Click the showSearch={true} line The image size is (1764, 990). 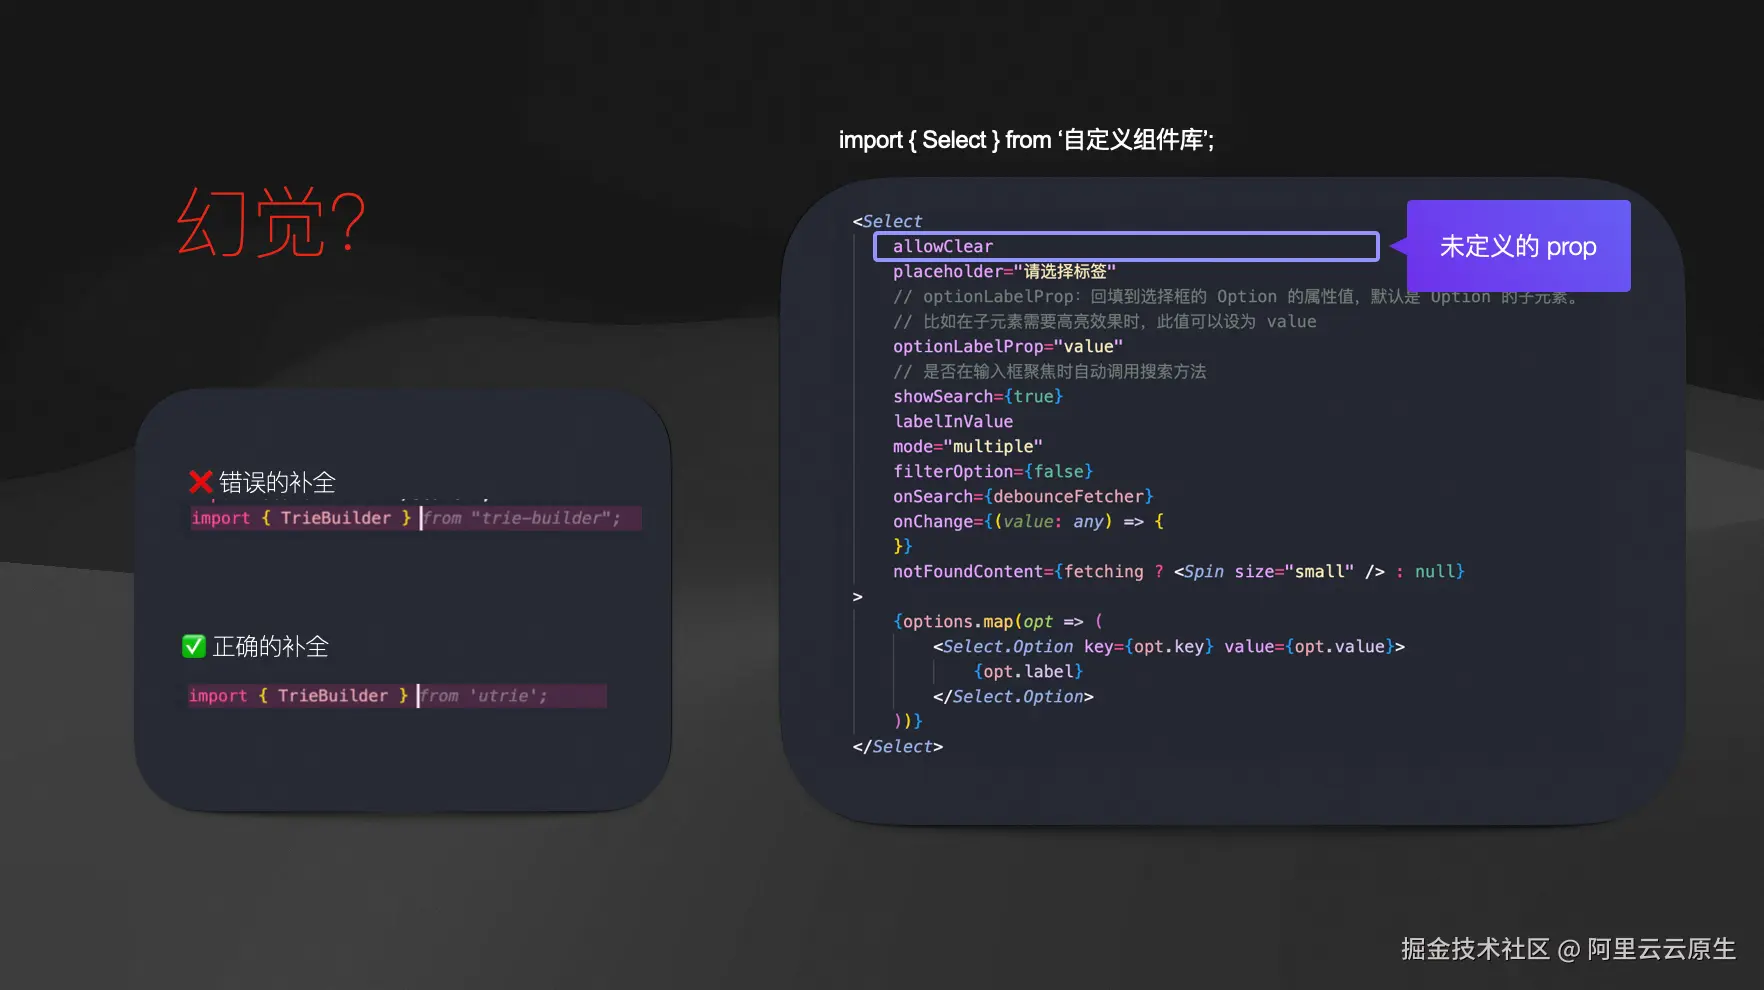click(978, 396)
